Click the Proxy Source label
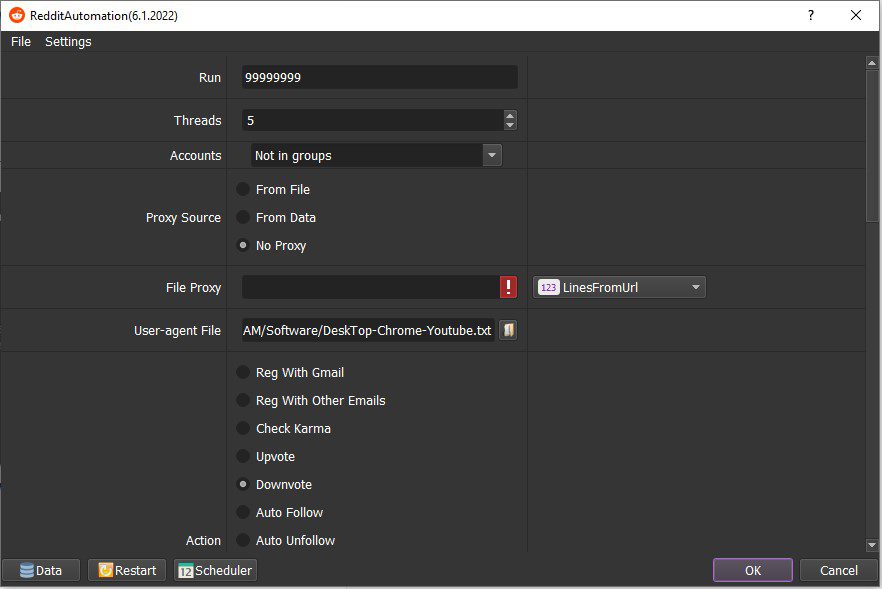 tap(183, 218)
